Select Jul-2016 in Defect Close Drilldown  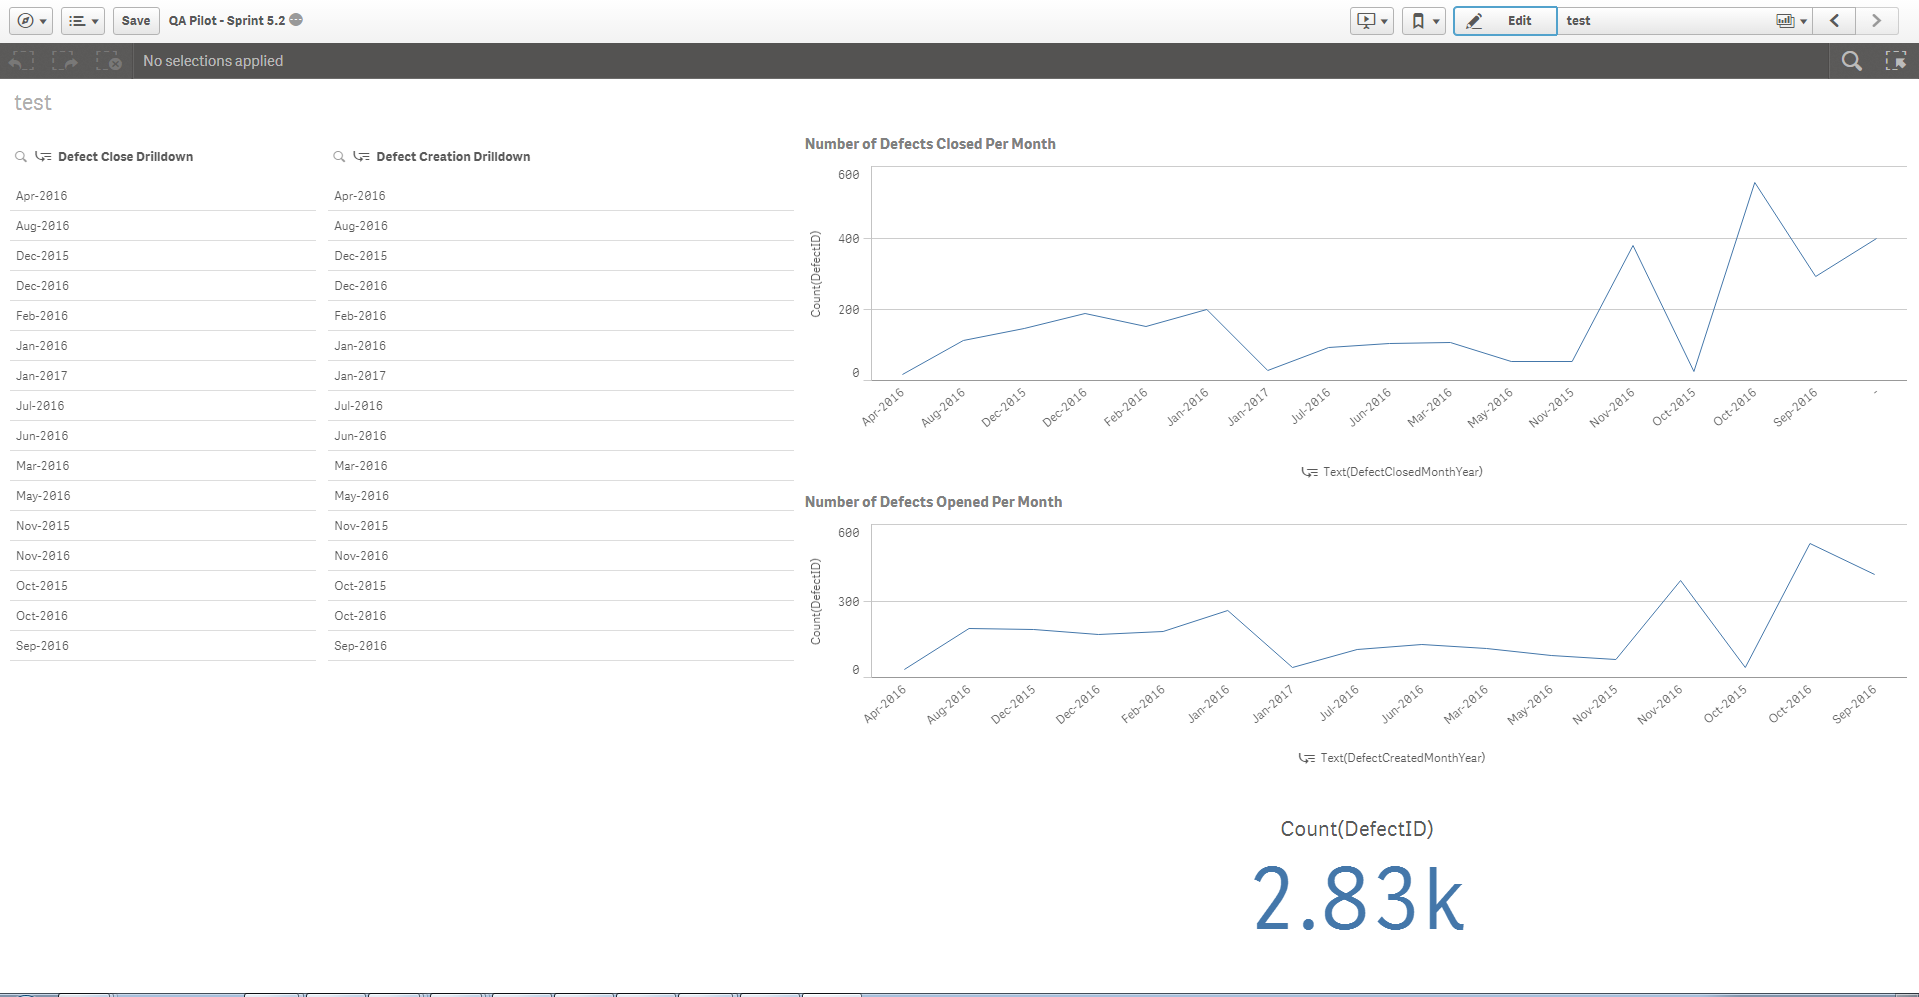click(163, 406)
